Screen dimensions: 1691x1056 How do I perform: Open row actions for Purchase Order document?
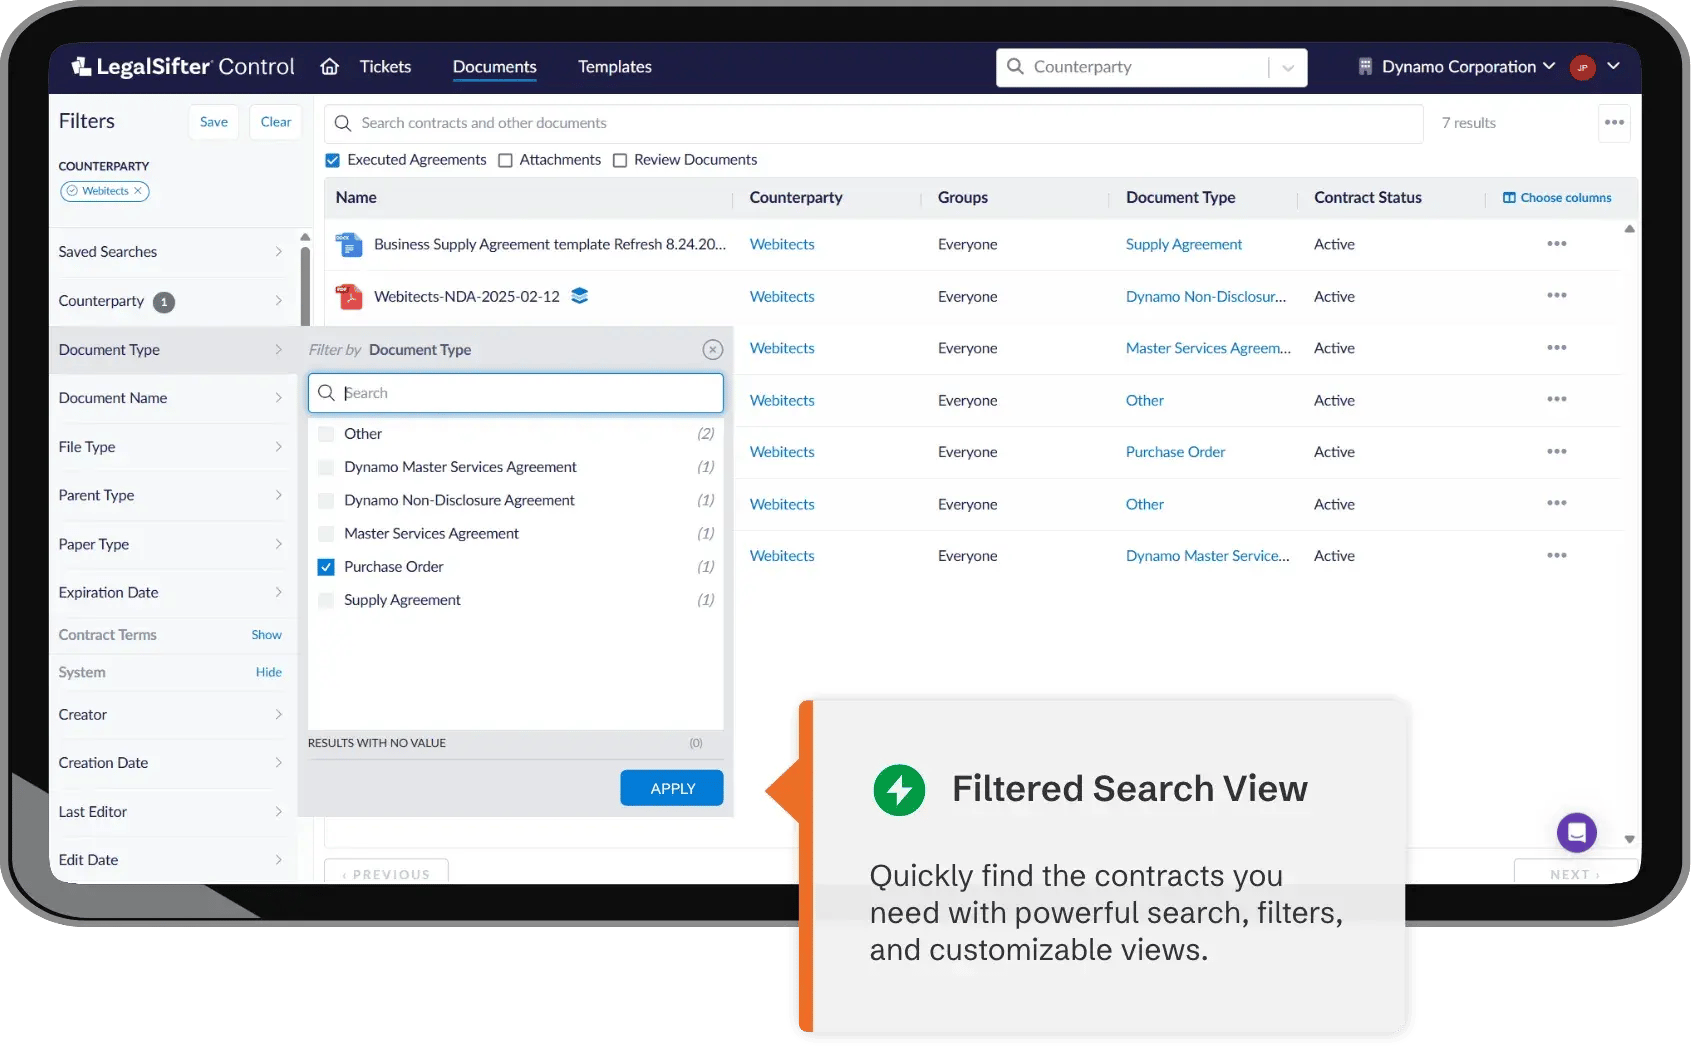click(x=1556, y=452)
